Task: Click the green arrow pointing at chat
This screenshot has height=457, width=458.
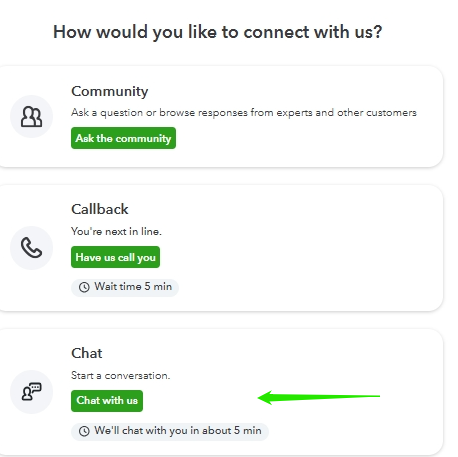Action: pos(319,397)
